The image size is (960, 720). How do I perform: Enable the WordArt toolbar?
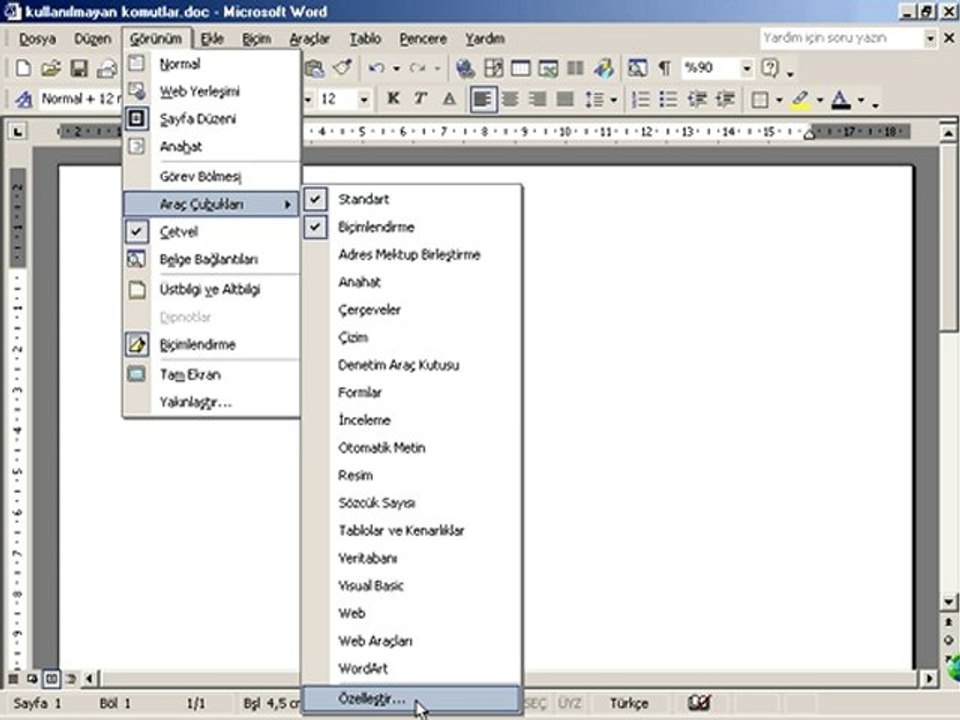411,669
